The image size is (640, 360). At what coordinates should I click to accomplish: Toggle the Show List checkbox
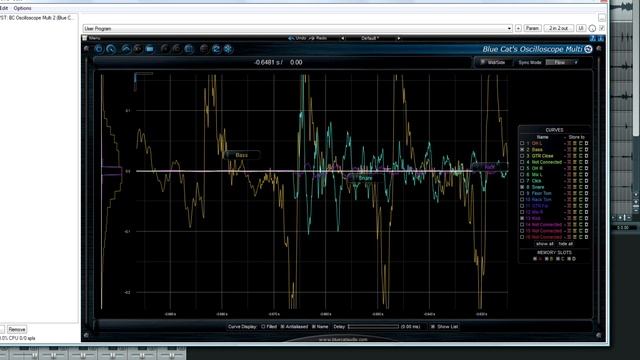pos(433,327)
